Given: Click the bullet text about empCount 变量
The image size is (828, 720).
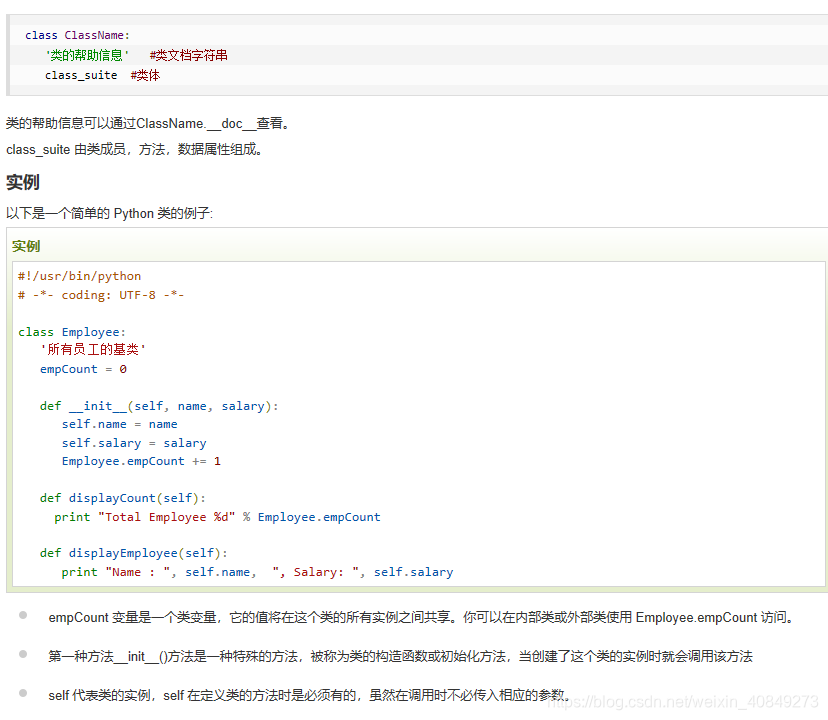Looking at the screenshot, I should [x=421, y=617].
